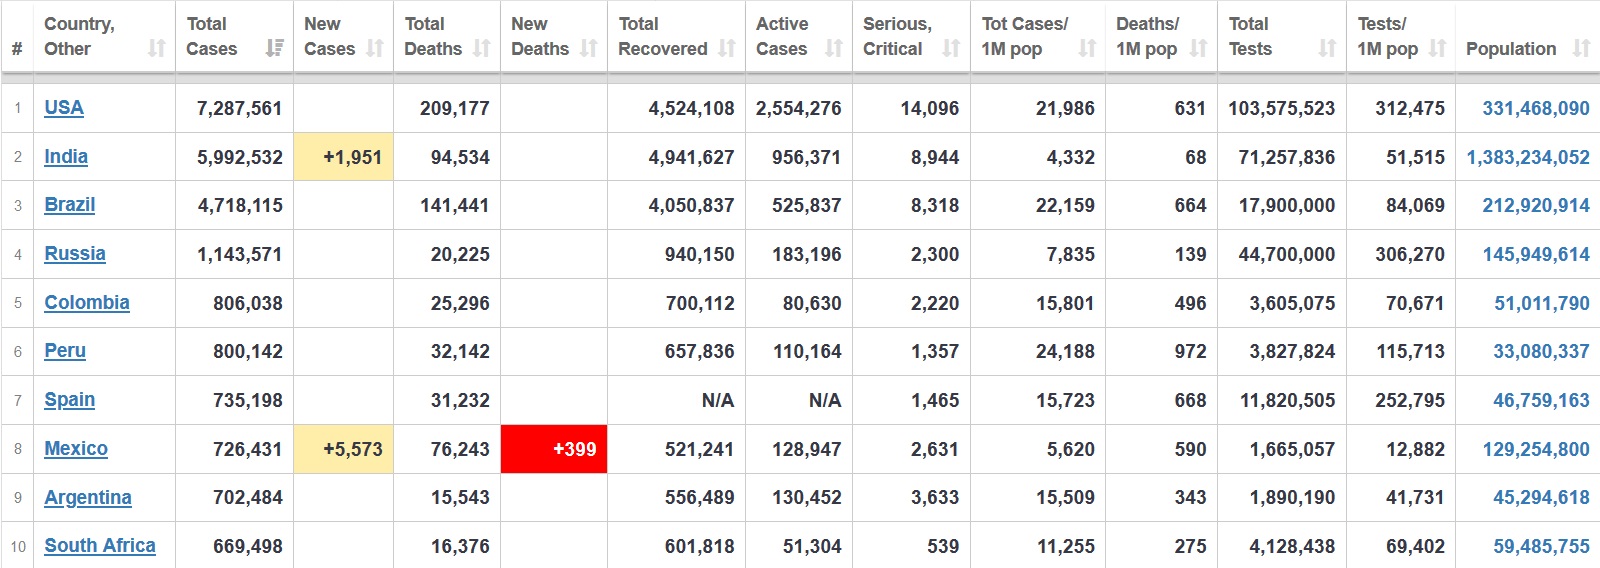Viewport: 1600px width, 568px height.
Task: Open Russia population 145,949,614 link
Action: (1536, 254)
